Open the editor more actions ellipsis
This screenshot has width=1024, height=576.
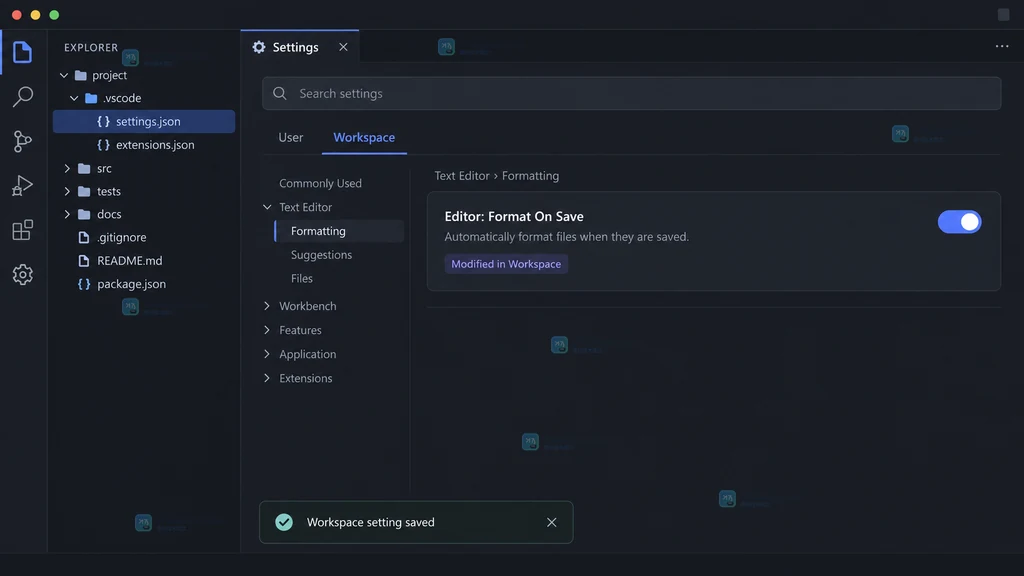[1002, 46]
